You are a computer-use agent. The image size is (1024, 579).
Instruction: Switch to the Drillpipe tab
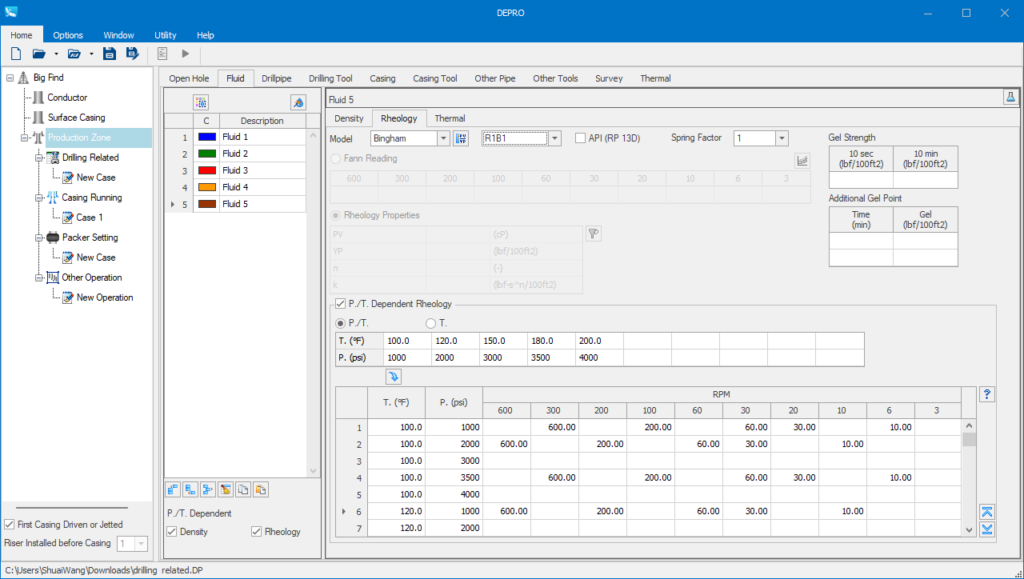(x=276, y=78)
